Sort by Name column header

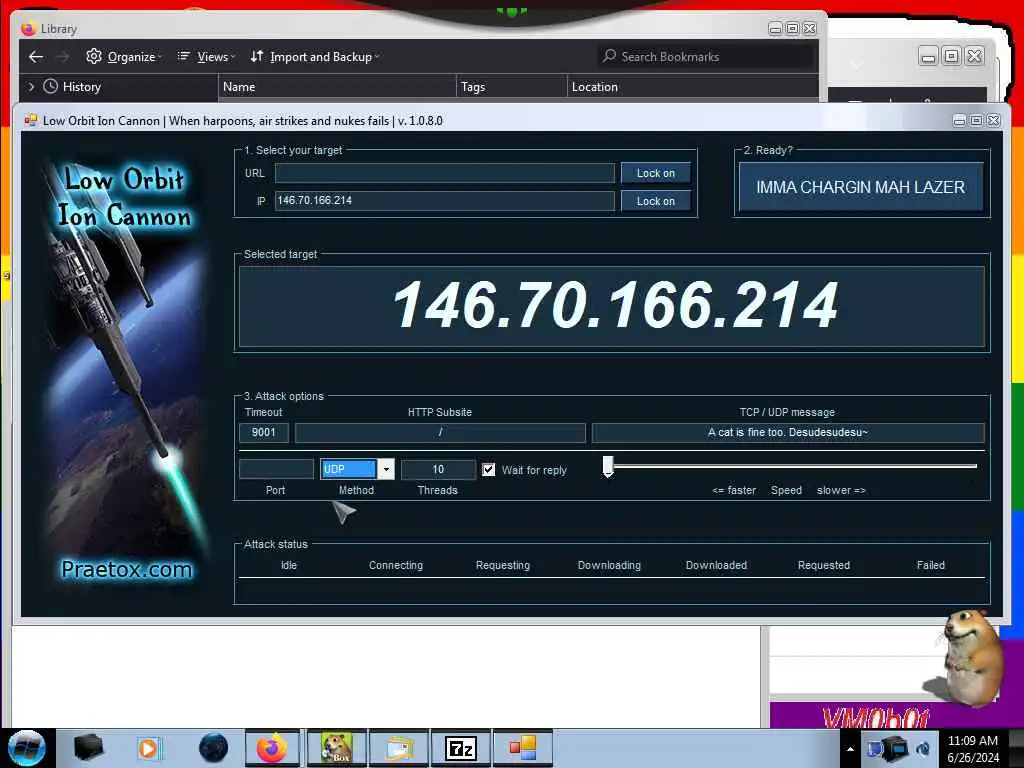point(336,87)
